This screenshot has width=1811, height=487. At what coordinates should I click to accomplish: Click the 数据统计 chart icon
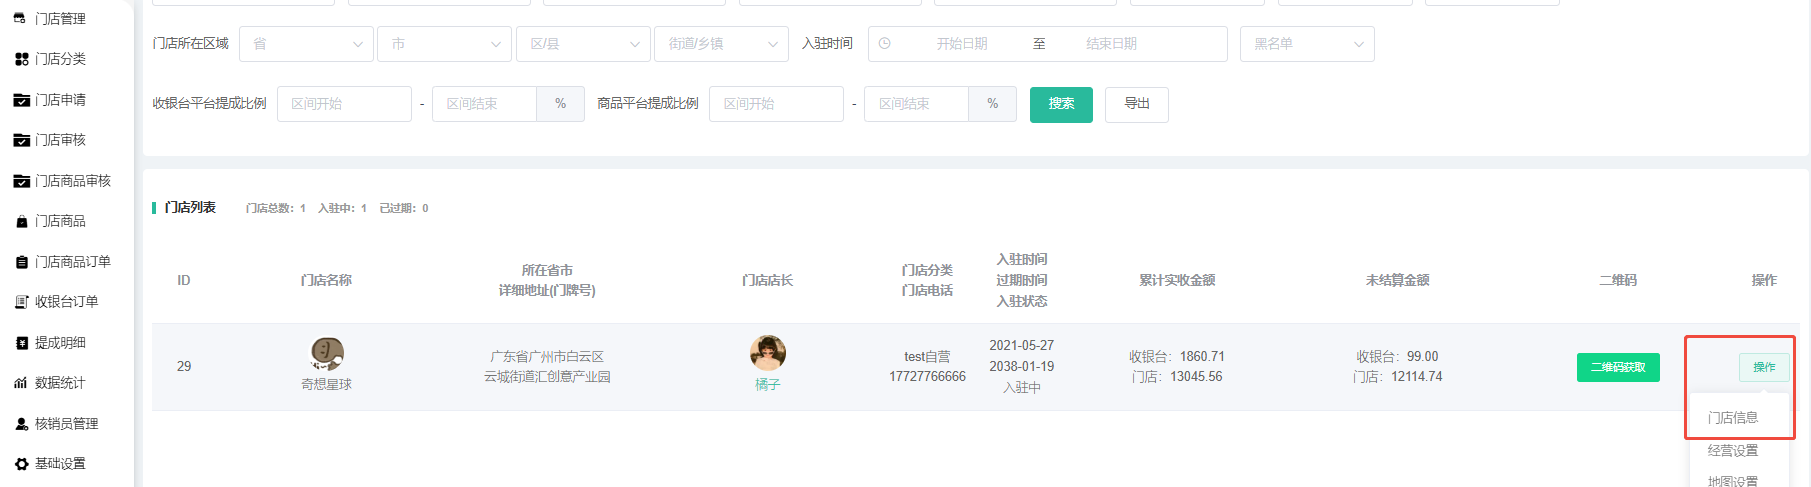(21, 383)
